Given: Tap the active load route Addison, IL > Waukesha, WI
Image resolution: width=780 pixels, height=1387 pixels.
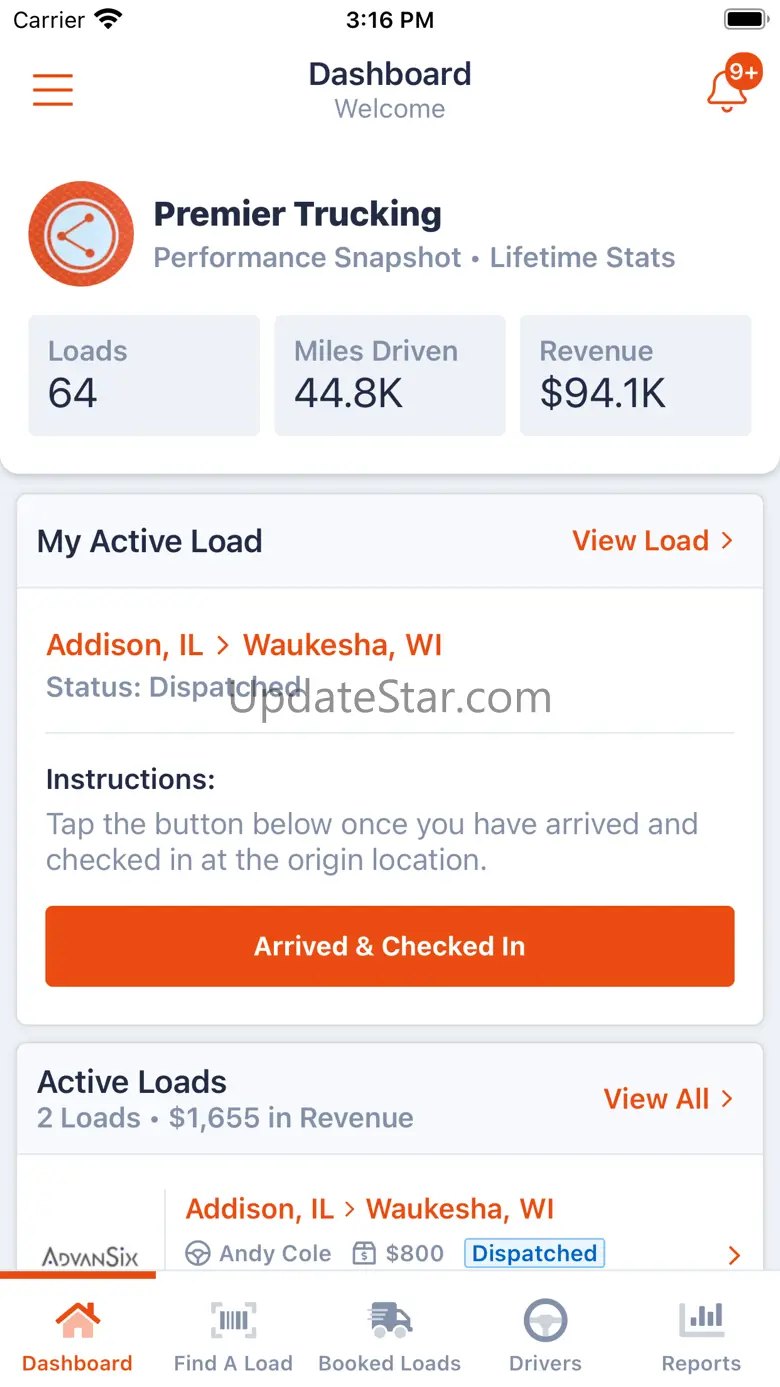Looking at the screenshot, I should pos(244,645).
